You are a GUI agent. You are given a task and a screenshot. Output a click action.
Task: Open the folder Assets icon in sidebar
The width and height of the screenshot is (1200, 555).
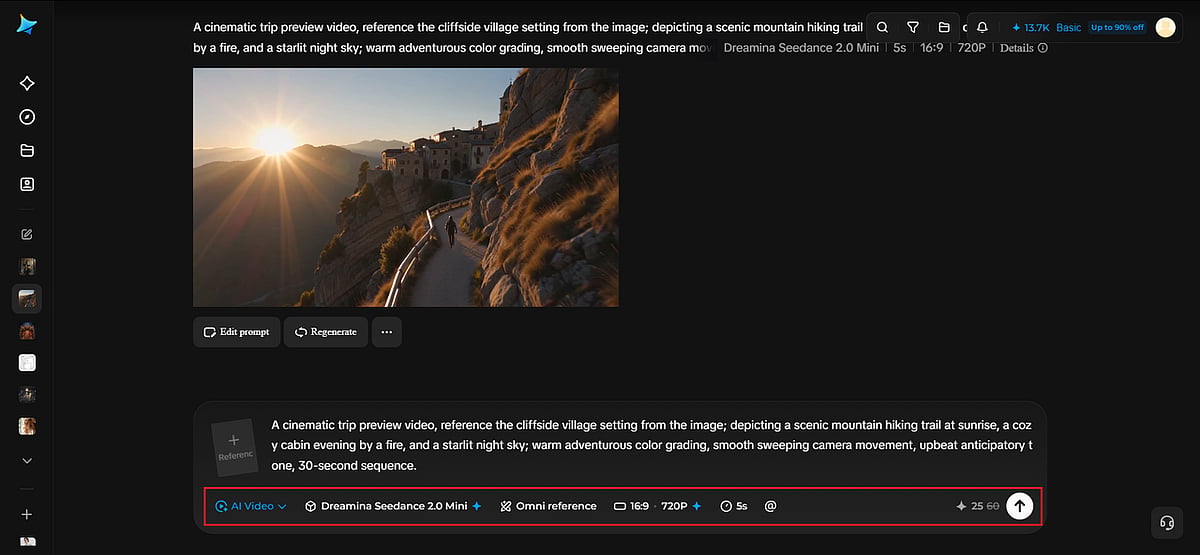pos(27,151)
